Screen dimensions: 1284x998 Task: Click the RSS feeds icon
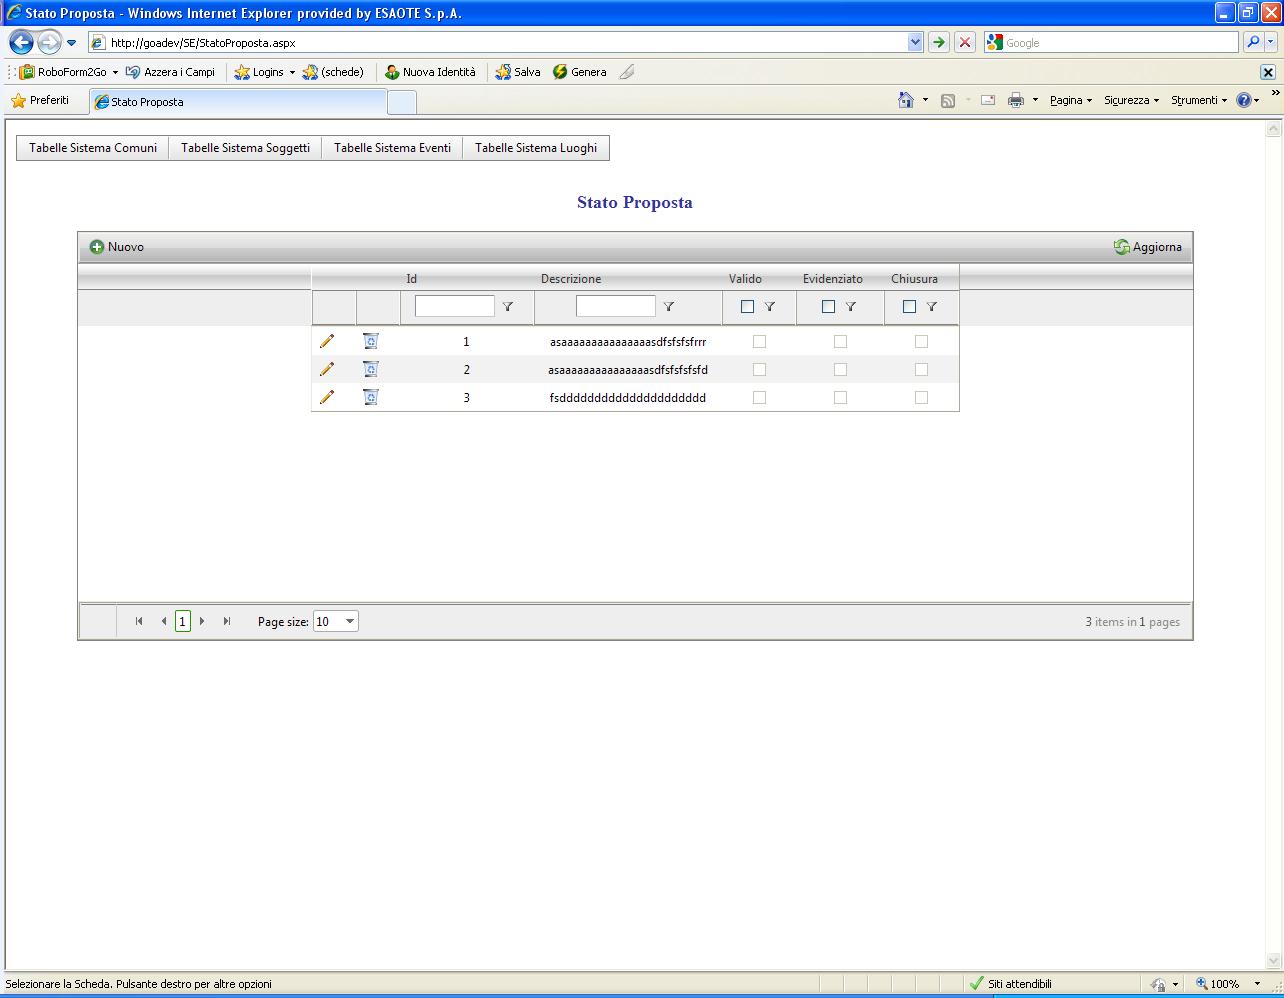948,100
